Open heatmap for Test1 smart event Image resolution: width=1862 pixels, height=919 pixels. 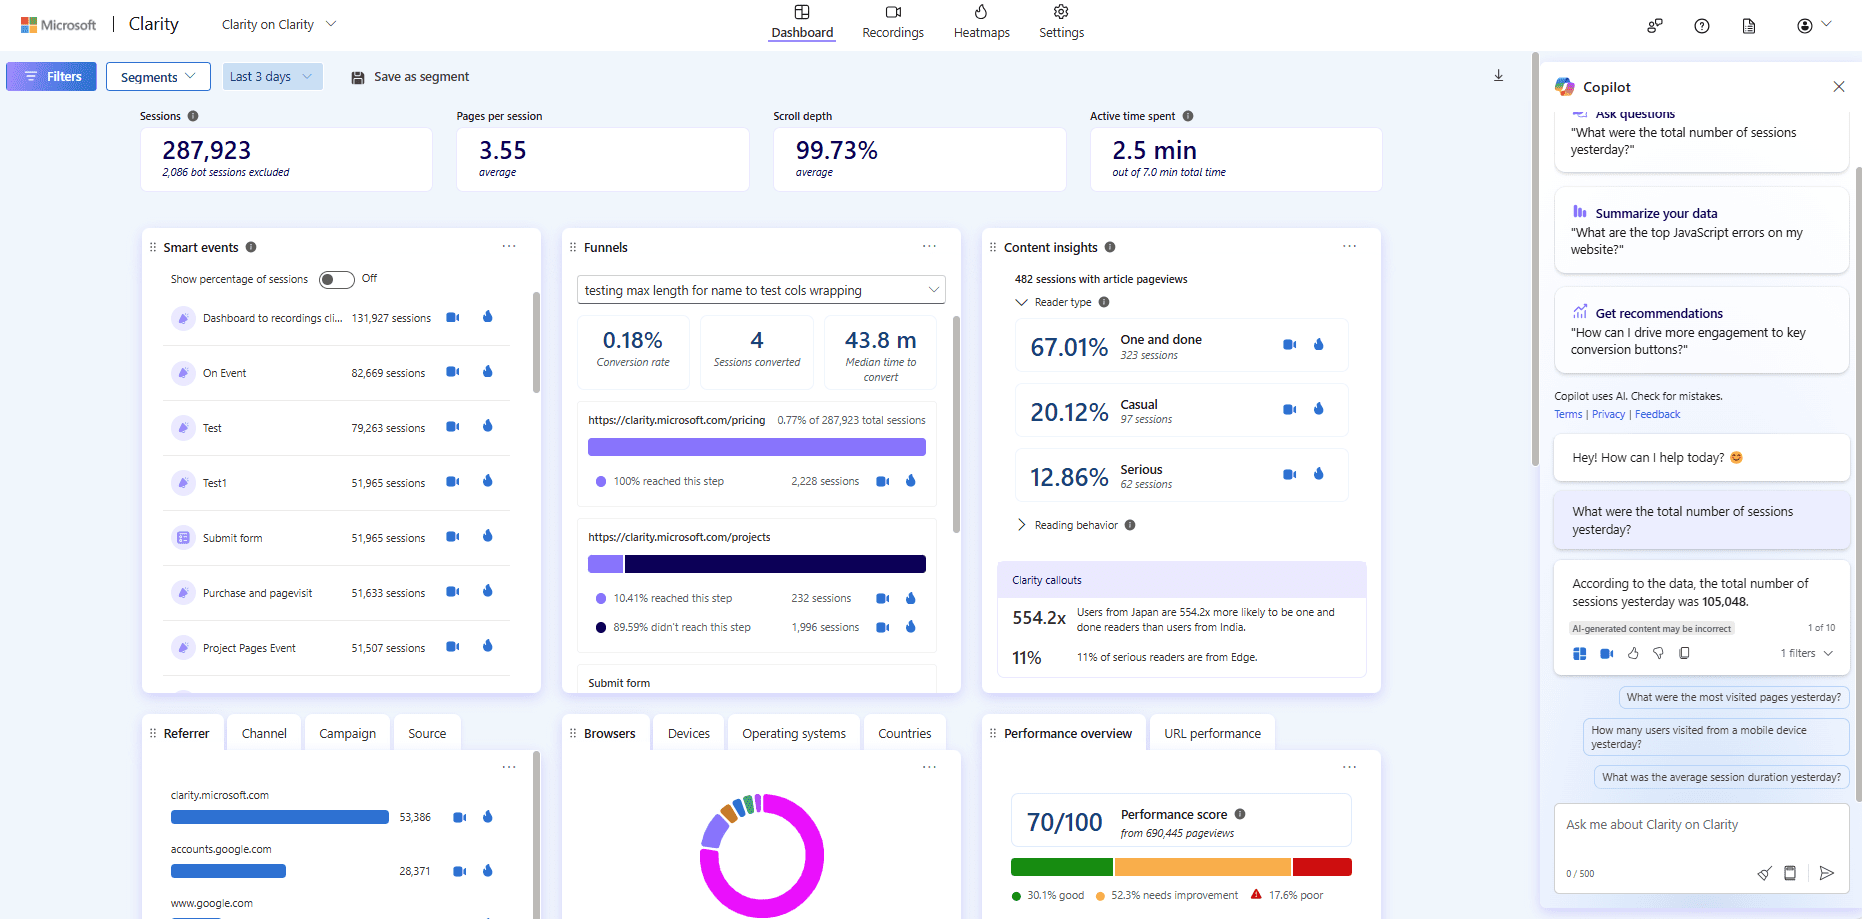point(488,481)
